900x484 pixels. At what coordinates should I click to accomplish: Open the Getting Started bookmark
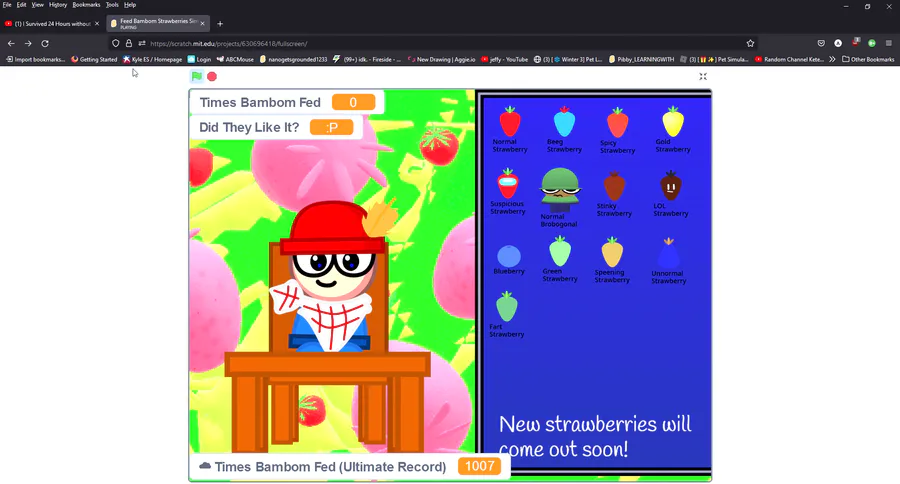94,59
